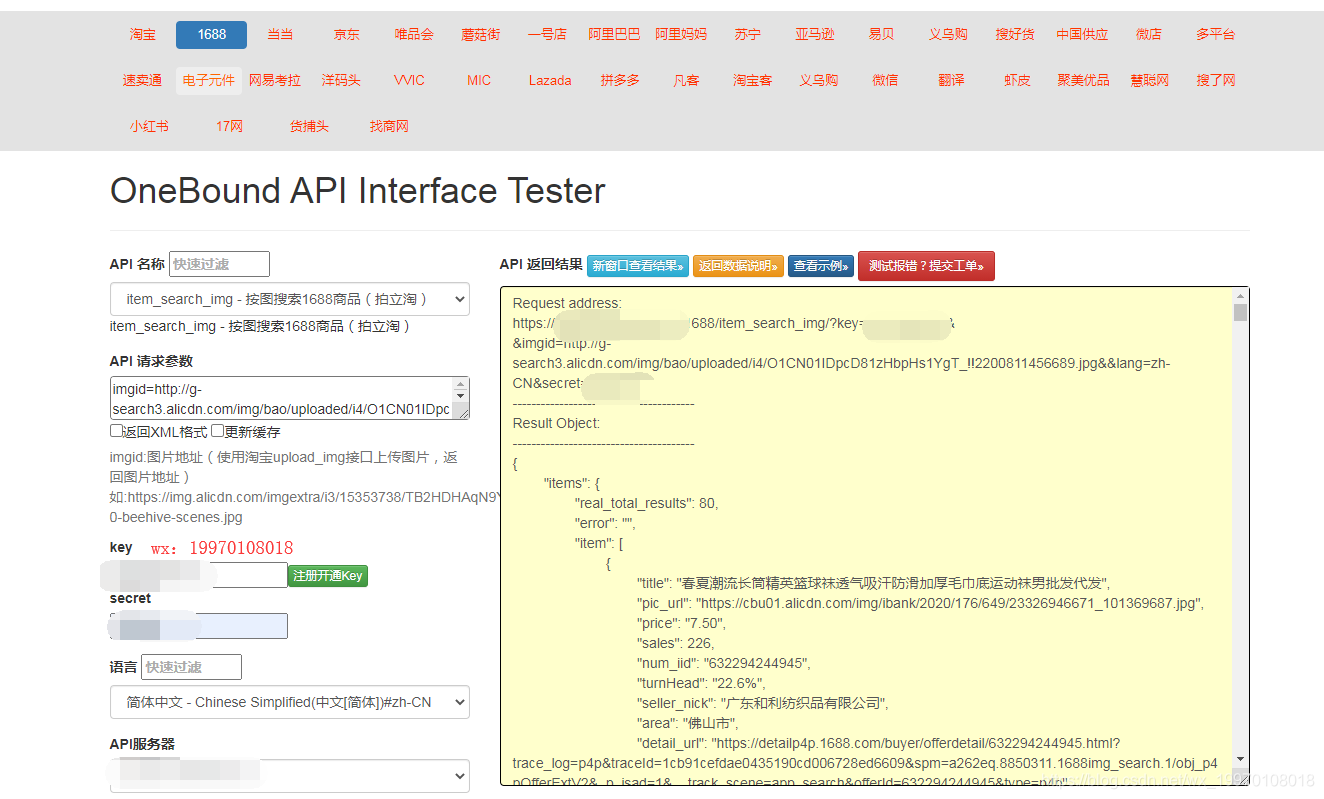
Task: Open the 货捕头 tab
Action: (x=309, y=126)
